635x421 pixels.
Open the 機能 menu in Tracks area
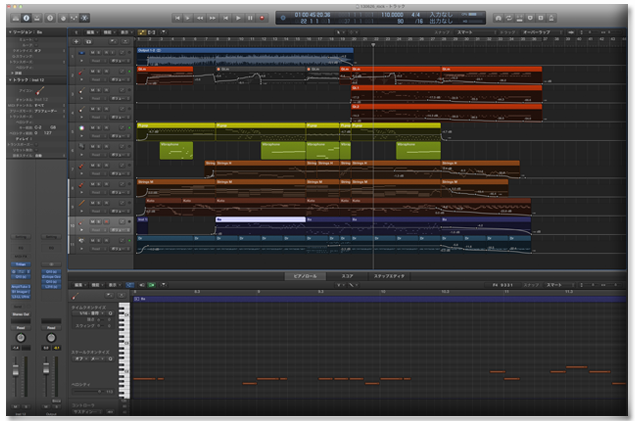tap(108, 32)
